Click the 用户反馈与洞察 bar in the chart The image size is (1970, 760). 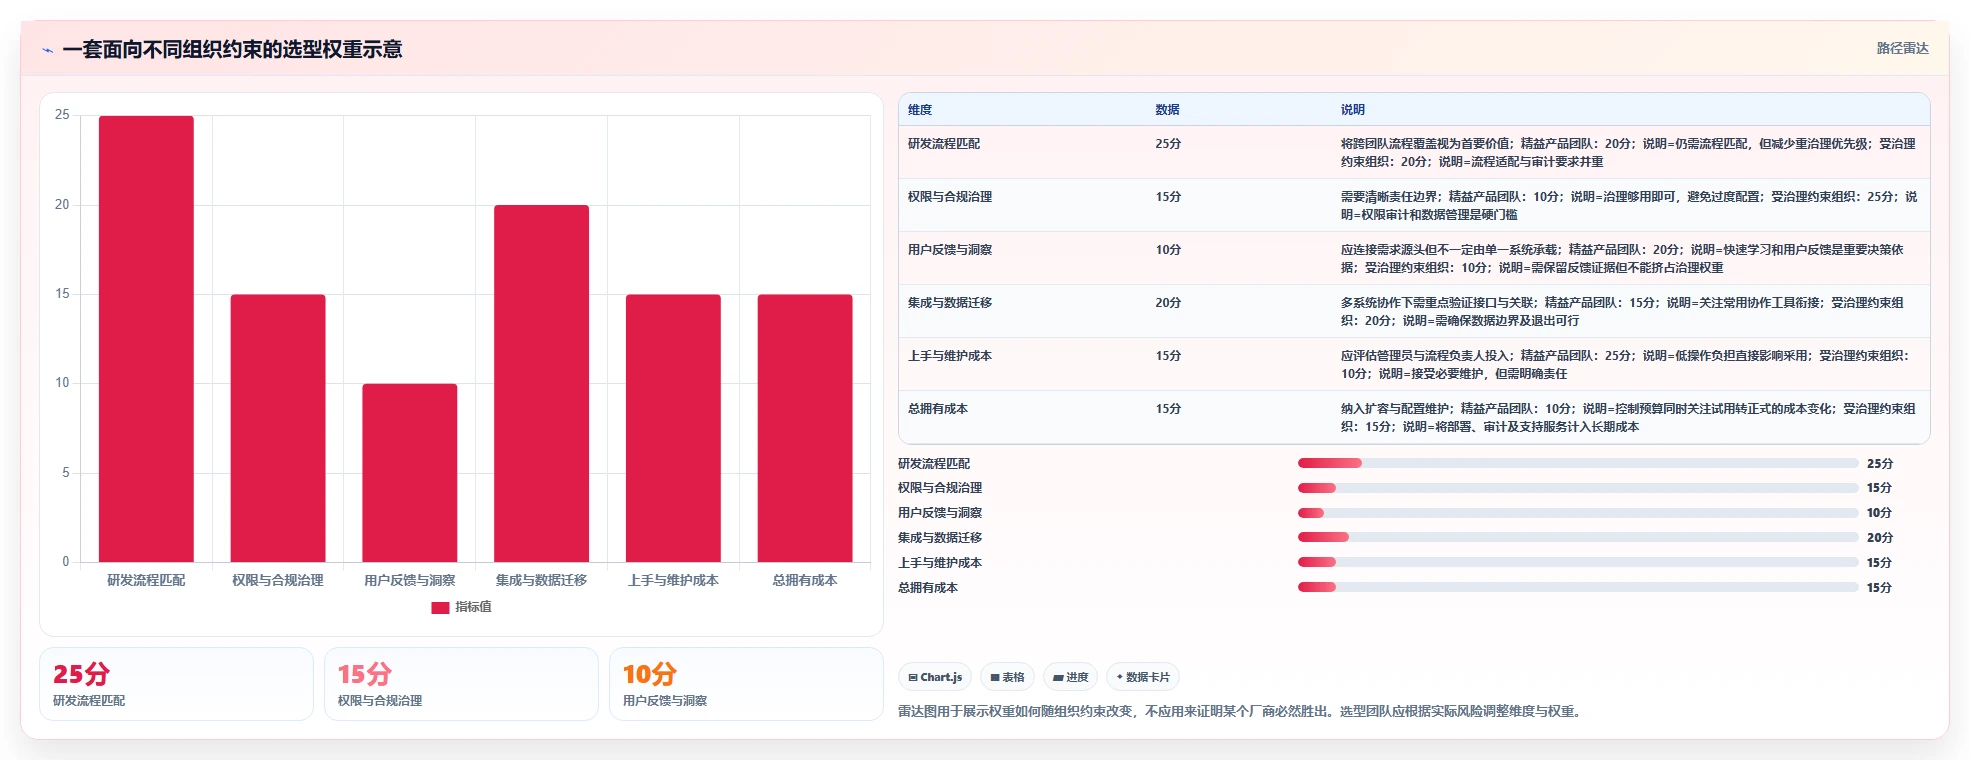[410, 473]
